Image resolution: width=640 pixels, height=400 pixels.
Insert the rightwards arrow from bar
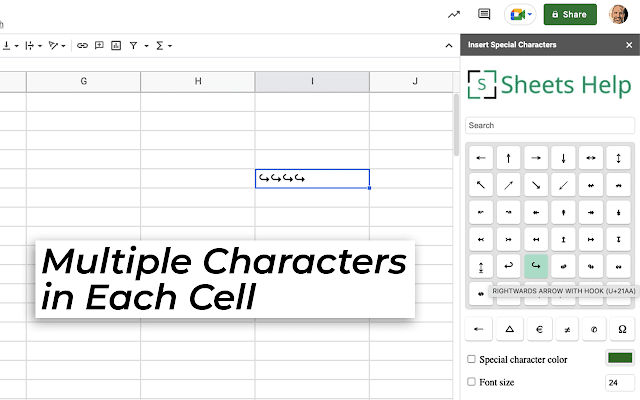point(591,240)
